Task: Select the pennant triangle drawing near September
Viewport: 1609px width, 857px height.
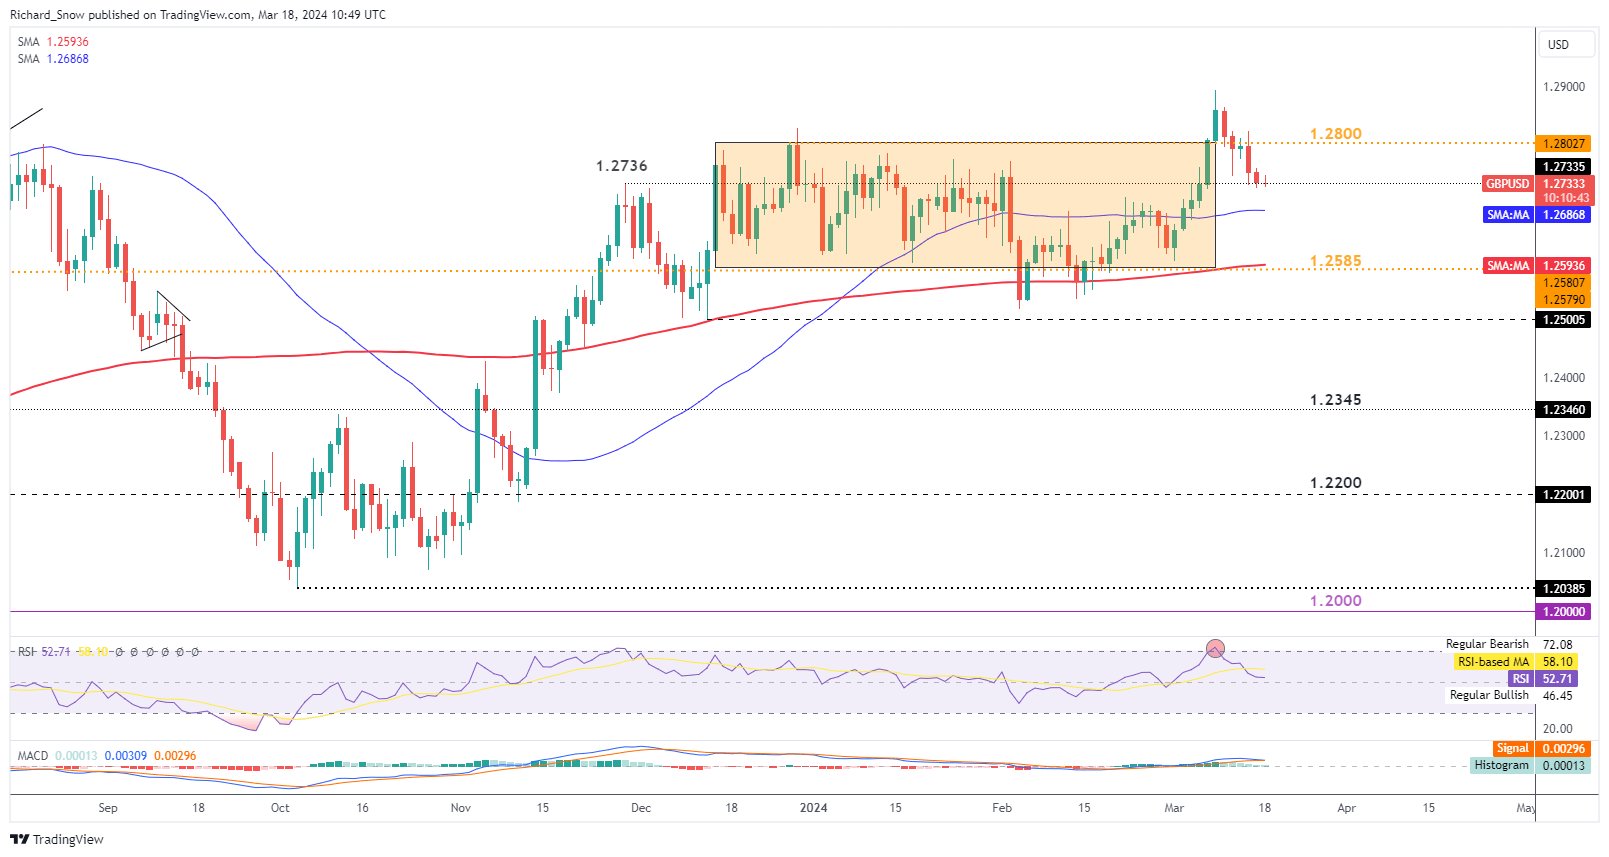Action: 165,321
